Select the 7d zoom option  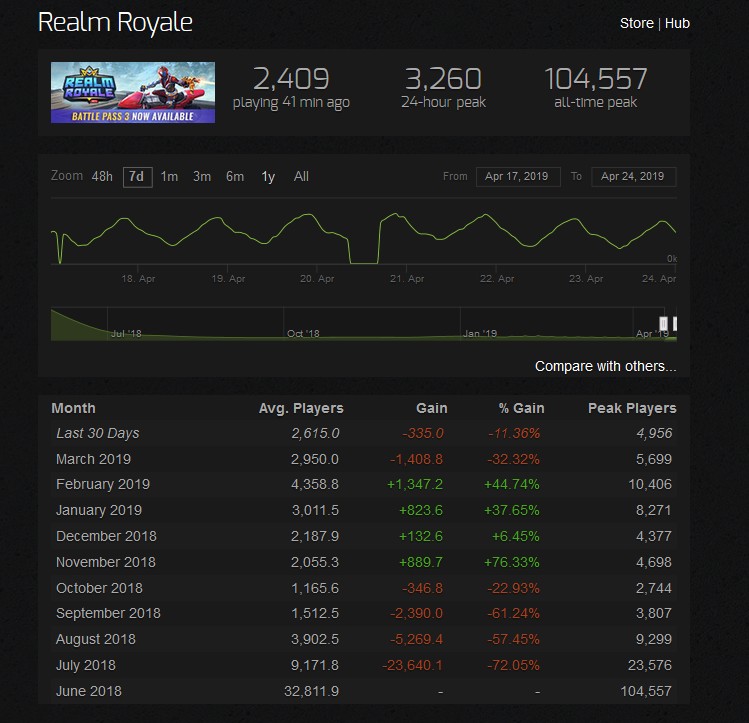138,177
